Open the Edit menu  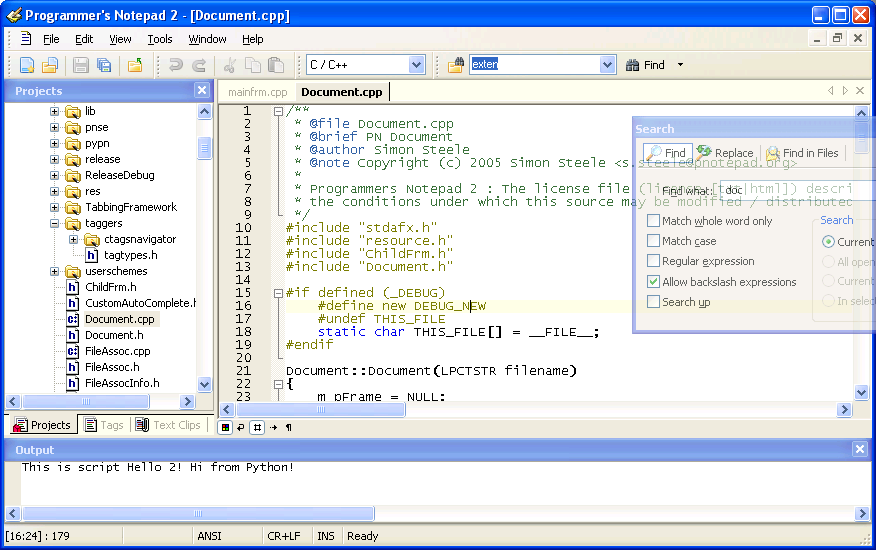click(x=84, y=39)
